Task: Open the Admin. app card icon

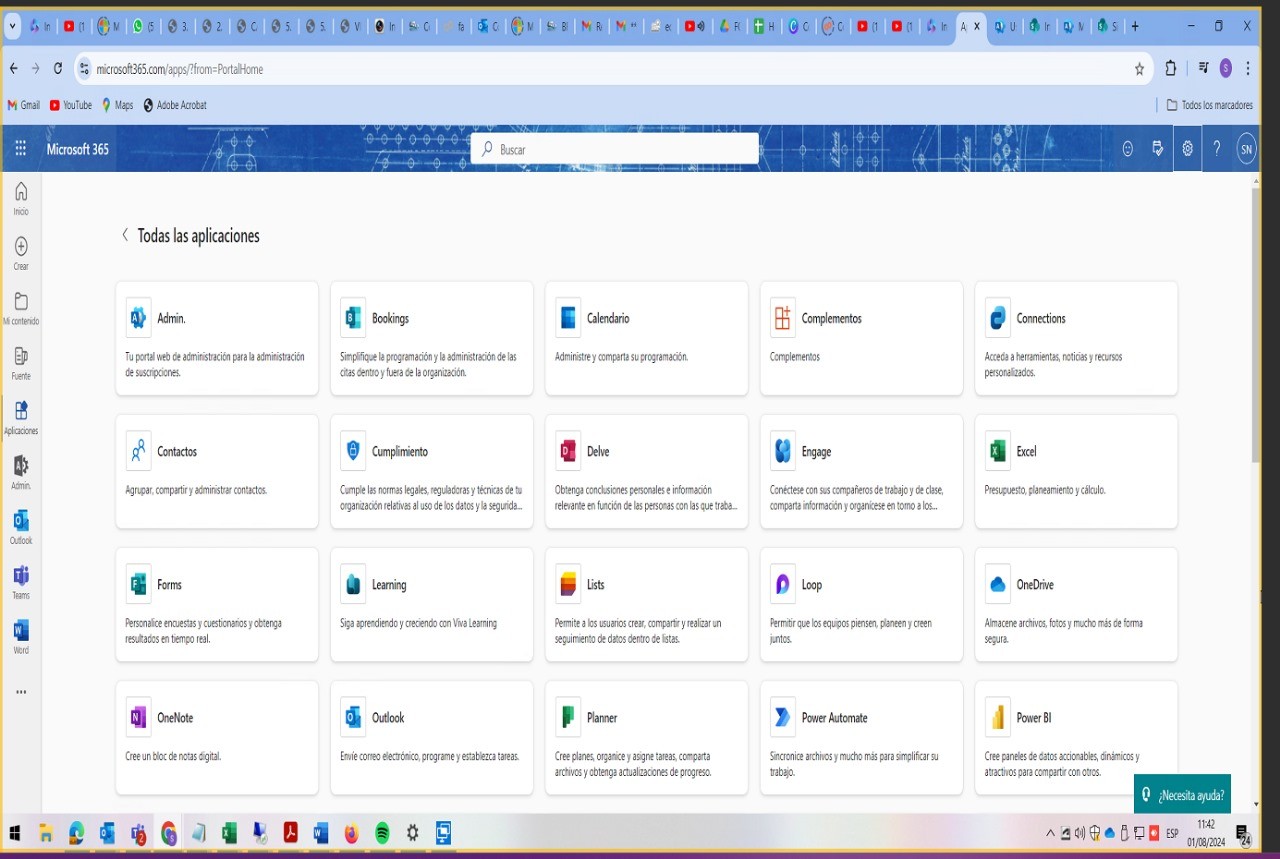Action: pyautogui.click(x=138, y=318)
